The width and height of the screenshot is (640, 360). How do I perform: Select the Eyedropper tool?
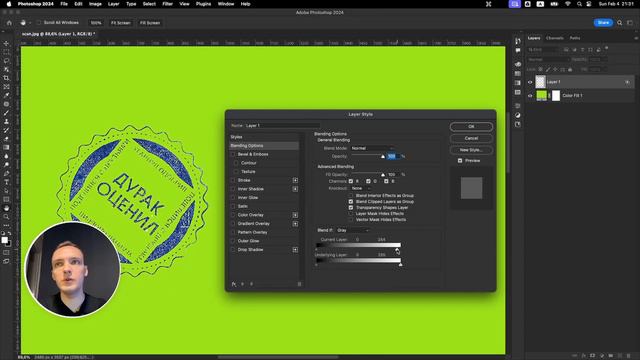tap(6, 95)
